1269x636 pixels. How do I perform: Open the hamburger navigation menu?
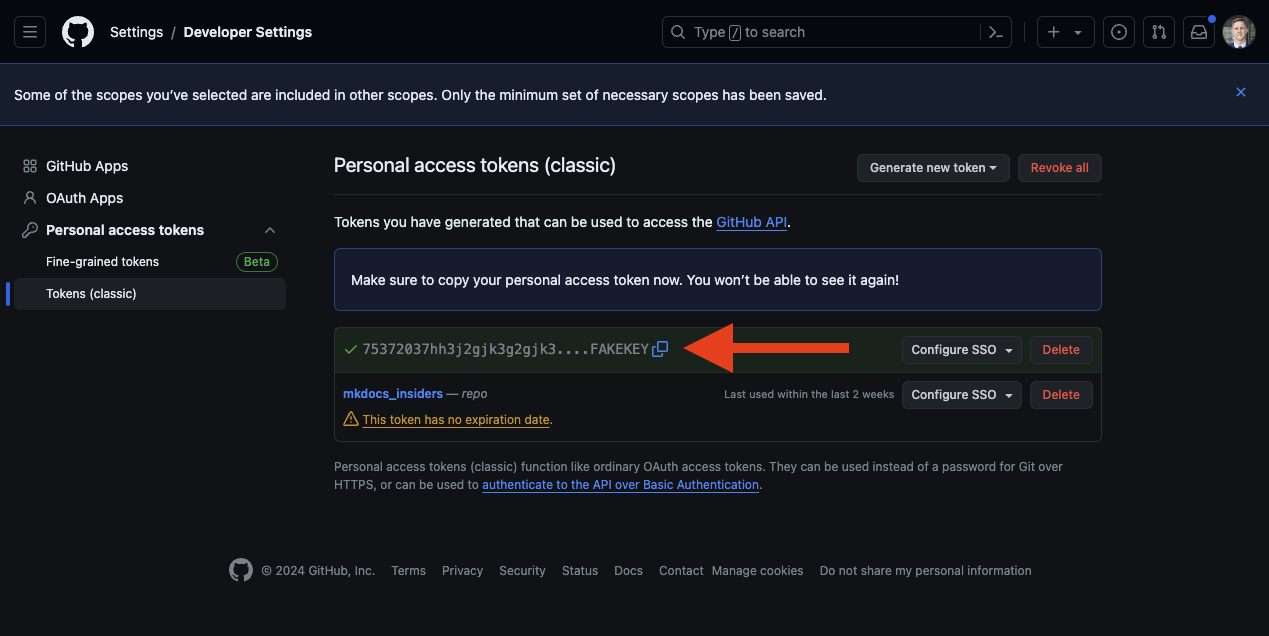tap(30, 32)
